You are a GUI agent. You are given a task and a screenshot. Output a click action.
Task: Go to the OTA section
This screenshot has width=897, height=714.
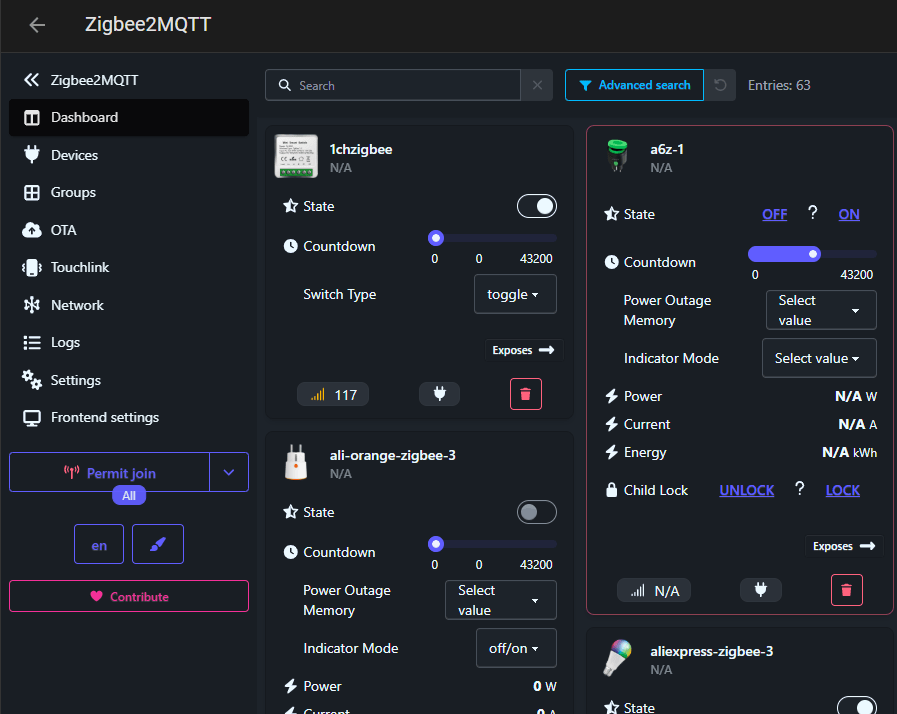tap(63, 230)
